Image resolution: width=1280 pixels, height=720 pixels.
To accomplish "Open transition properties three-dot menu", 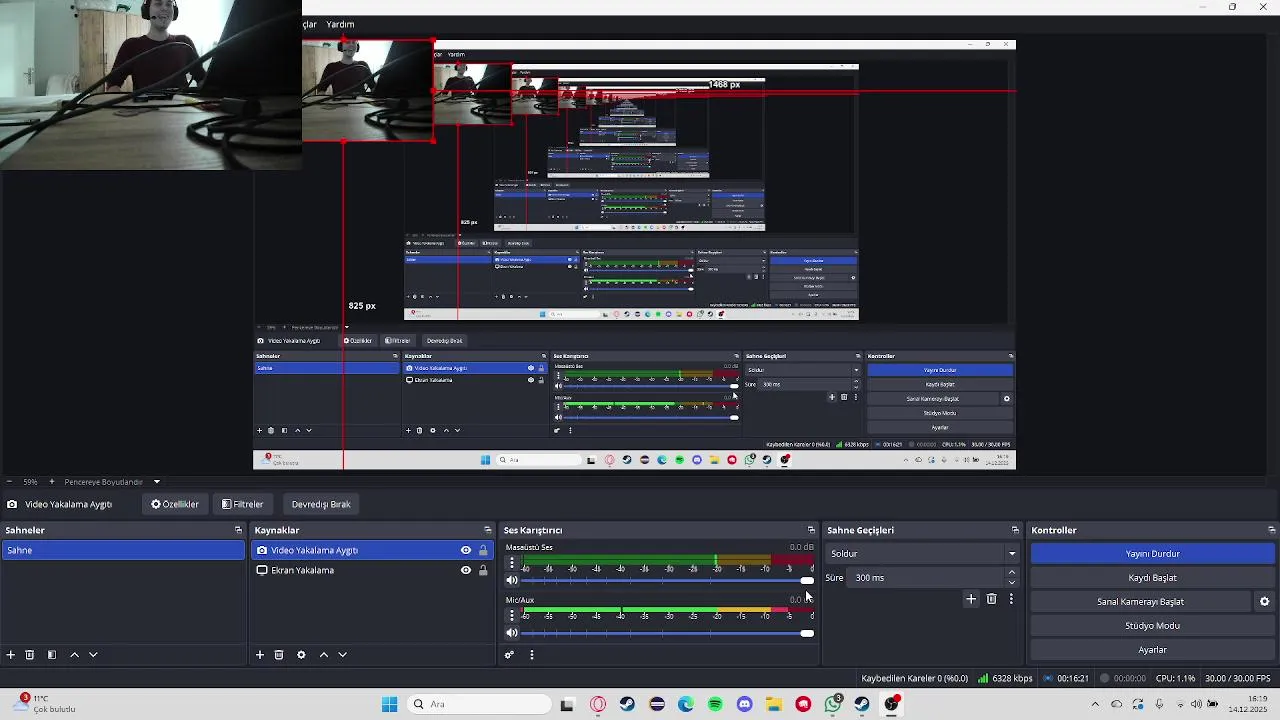I will tap(1011, 599).
